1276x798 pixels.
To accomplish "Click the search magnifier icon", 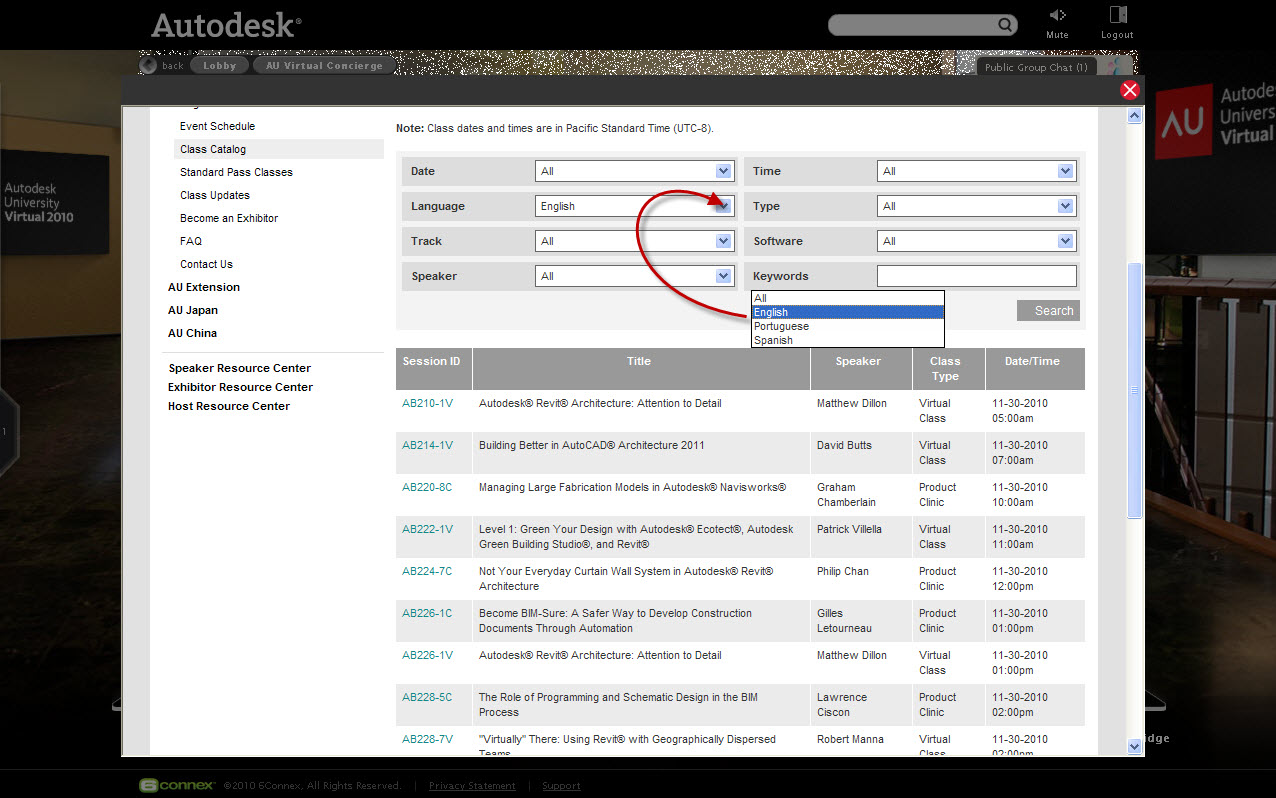I will (1005, 25).
